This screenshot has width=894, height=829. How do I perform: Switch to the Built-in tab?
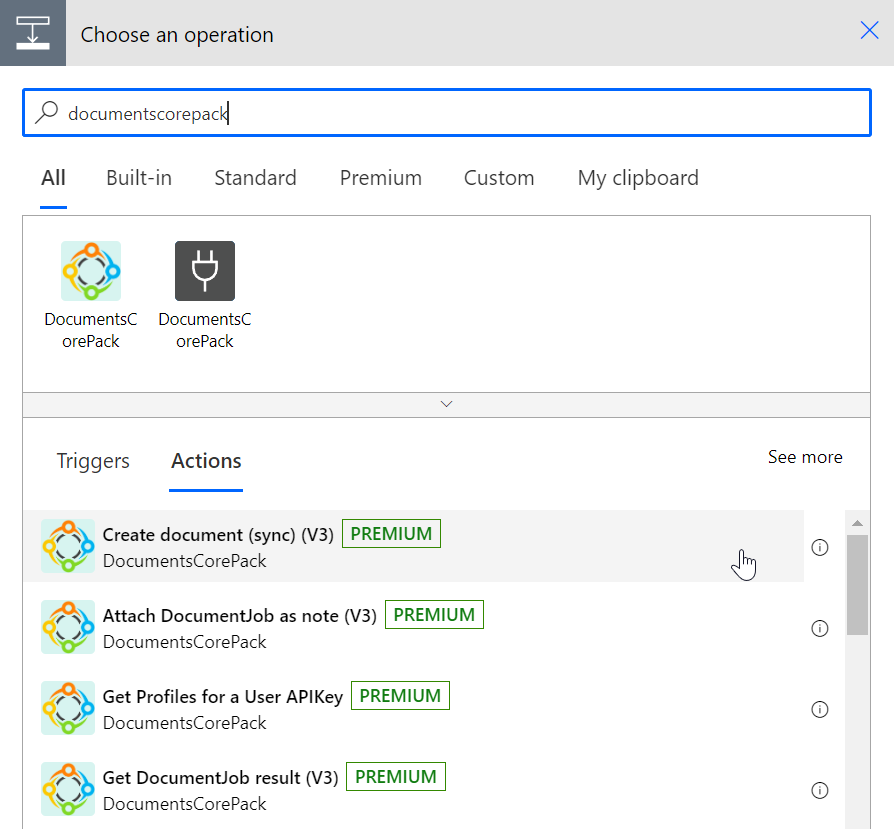click(x=139, y=178)
